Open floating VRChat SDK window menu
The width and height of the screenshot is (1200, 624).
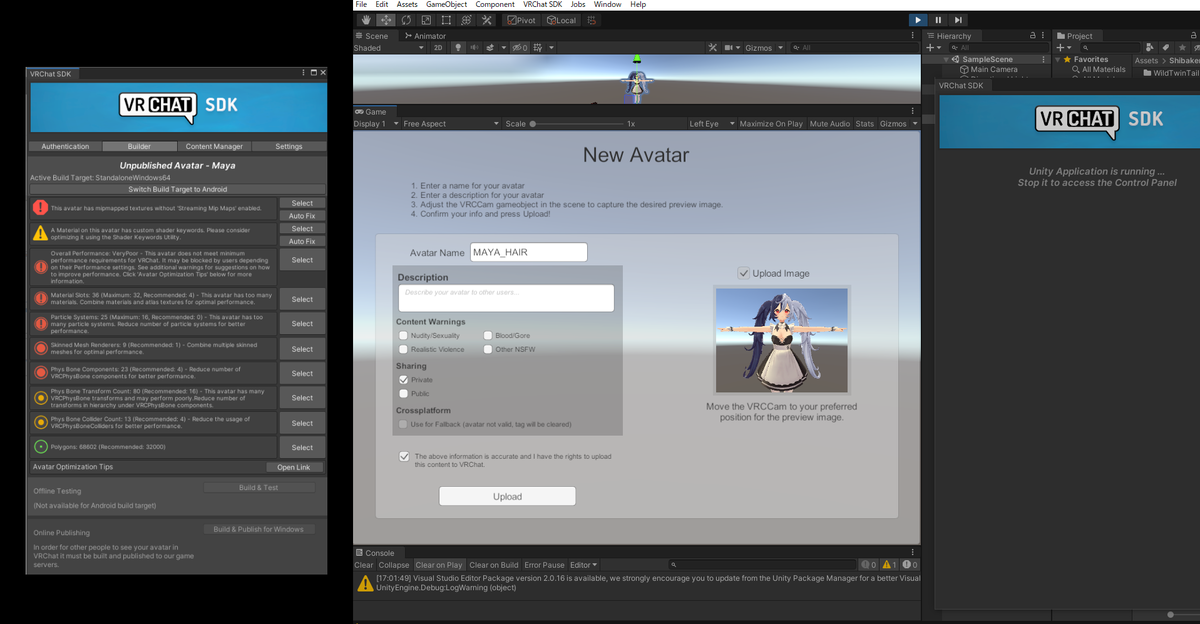(303, 73)
